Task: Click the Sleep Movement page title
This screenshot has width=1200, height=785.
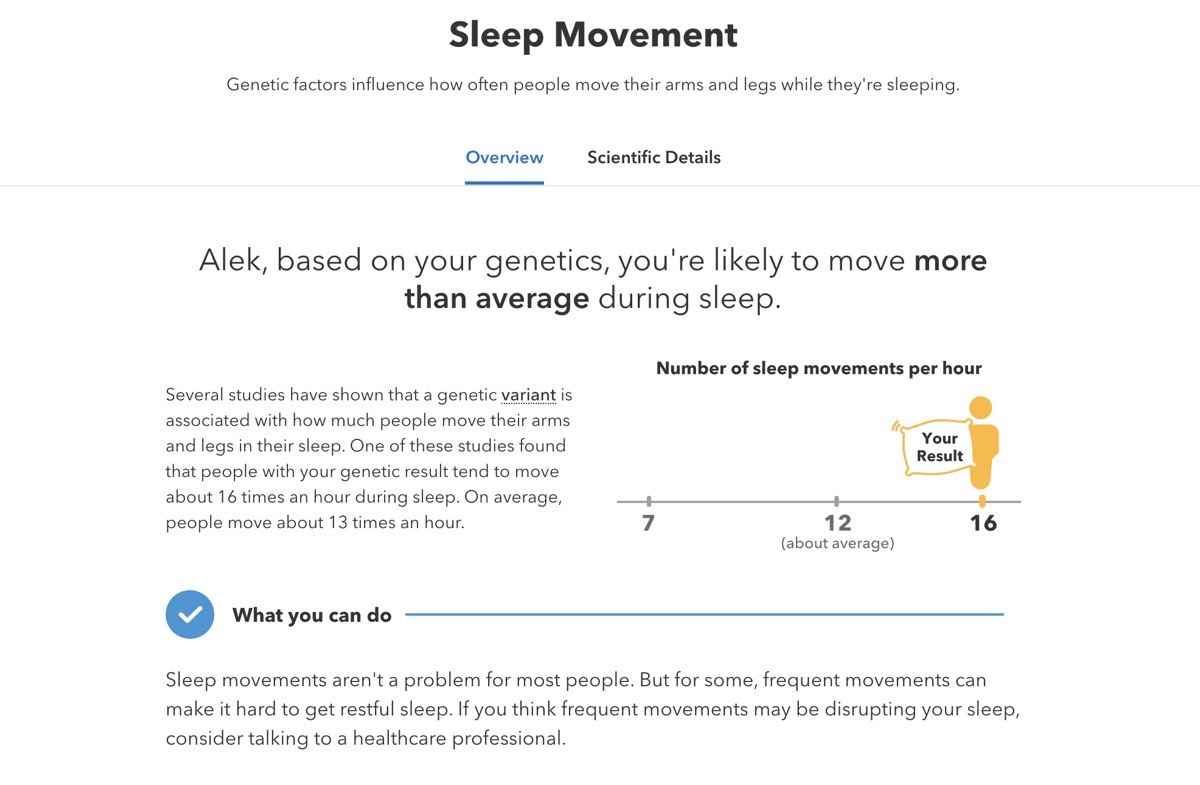Action: (594, 34)
